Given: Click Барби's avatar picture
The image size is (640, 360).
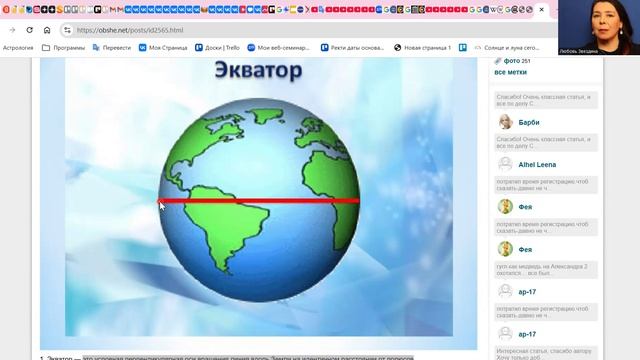Looking at the screenshot, I should [505, 122].
